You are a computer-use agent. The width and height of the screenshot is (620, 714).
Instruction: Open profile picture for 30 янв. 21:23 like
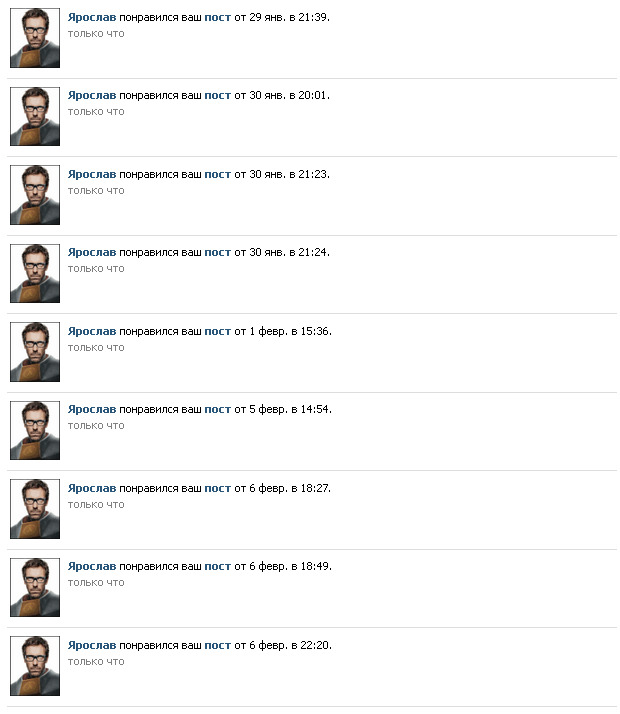tap(35, 195)
